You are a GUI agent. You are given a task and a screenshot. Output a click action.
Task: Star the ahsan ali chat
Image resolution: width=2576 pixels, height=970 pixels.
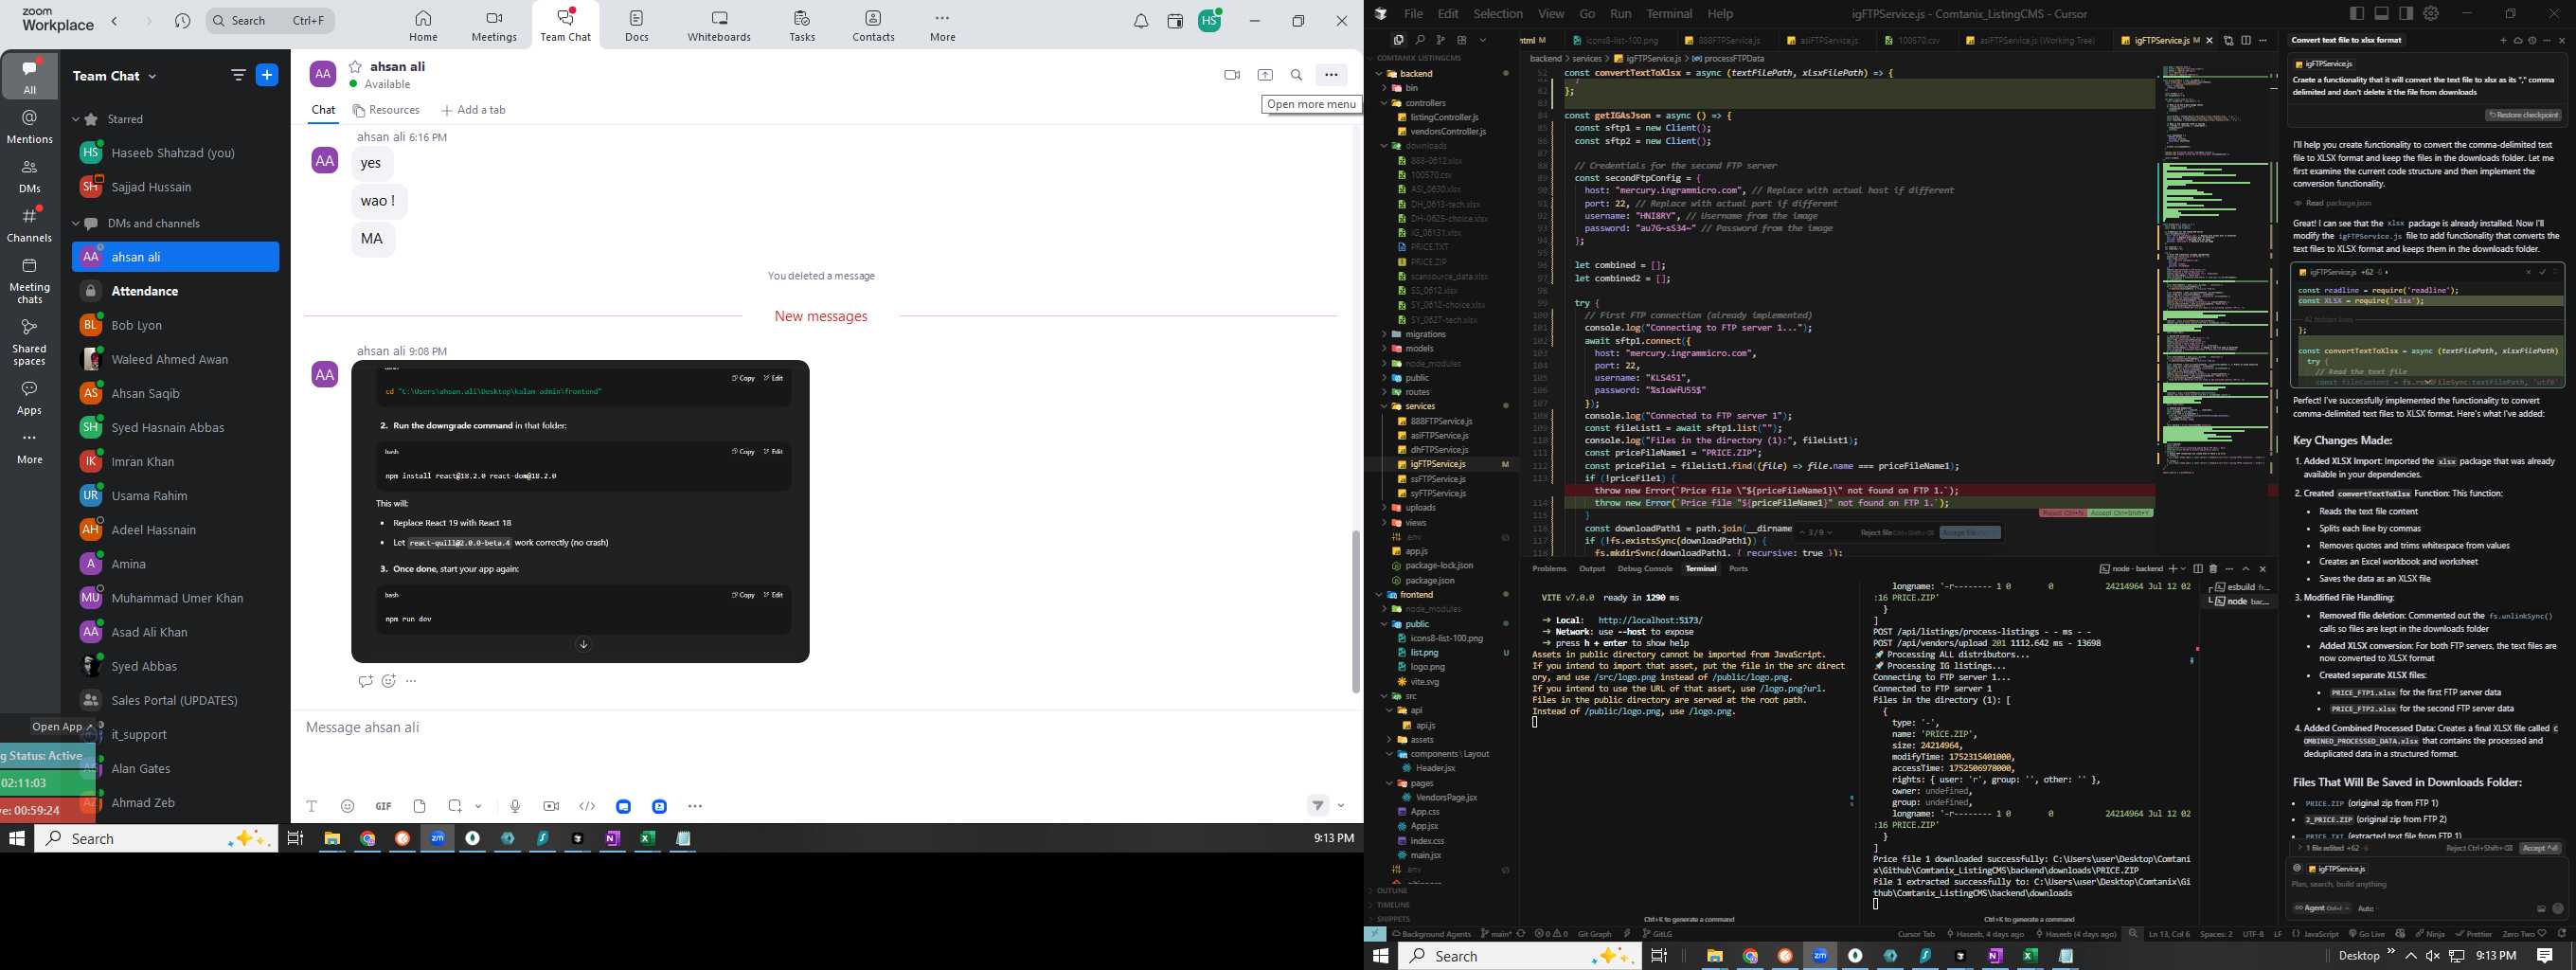tap(355, 66)
